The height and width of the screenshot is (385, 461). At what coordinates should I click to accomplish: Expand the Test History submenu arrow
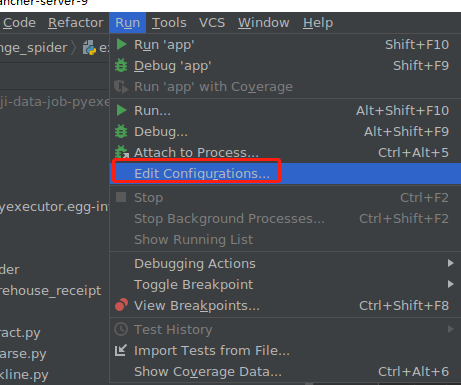coord(450,329)
